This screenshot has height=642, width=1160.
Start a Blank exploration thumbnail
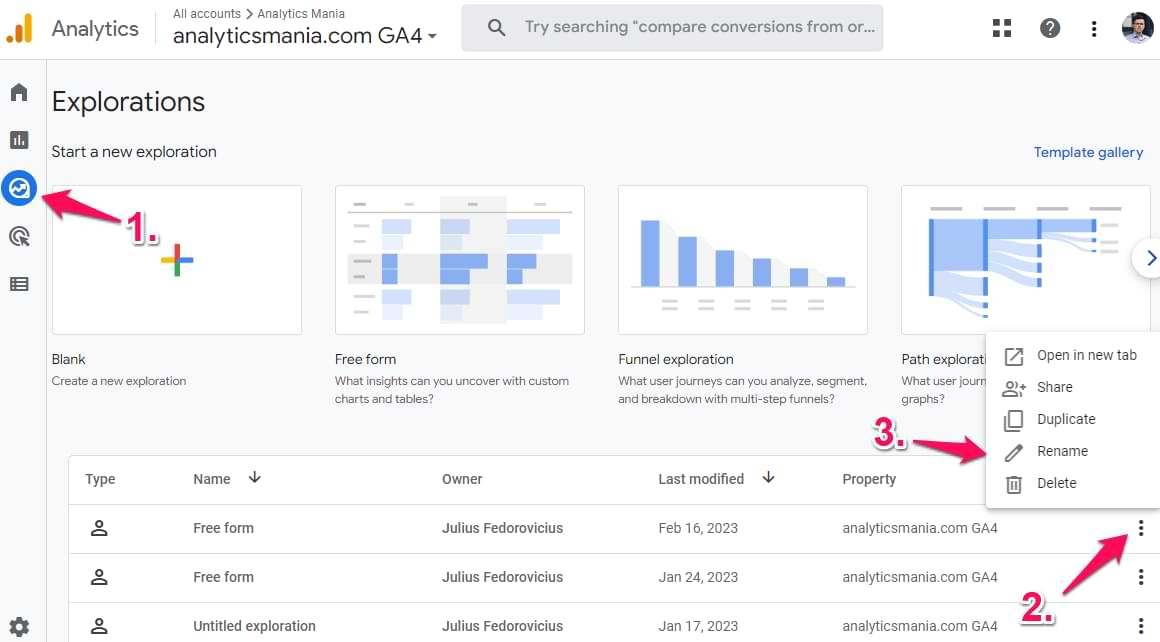pyautogui.click(x=177, y=260)
